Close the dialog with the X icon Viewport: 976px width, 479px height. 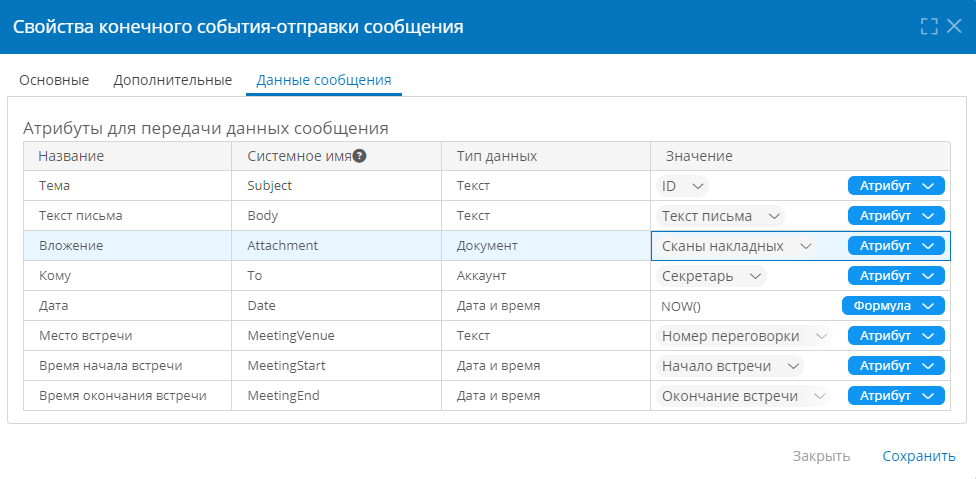coord(954,26)
